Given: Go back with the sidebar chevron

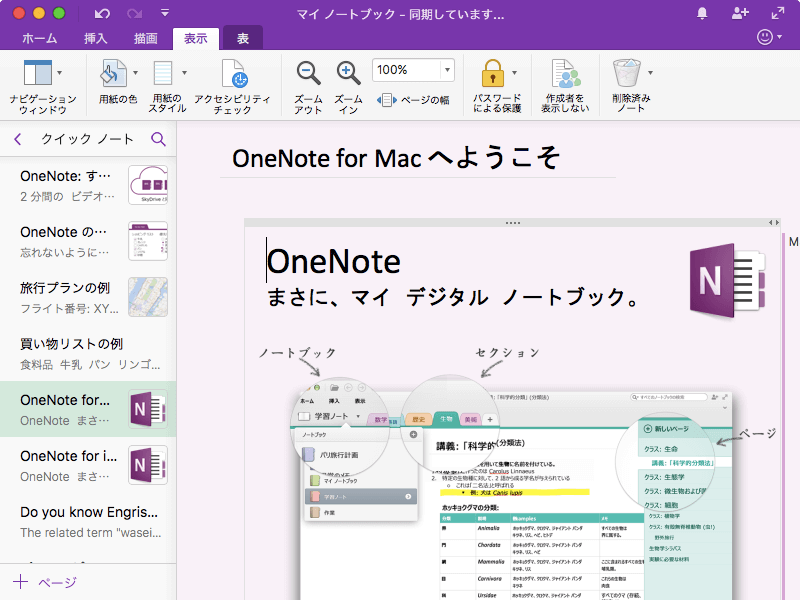Looking at the screenshot, I should pyautogui.click(x=18, y=139).
